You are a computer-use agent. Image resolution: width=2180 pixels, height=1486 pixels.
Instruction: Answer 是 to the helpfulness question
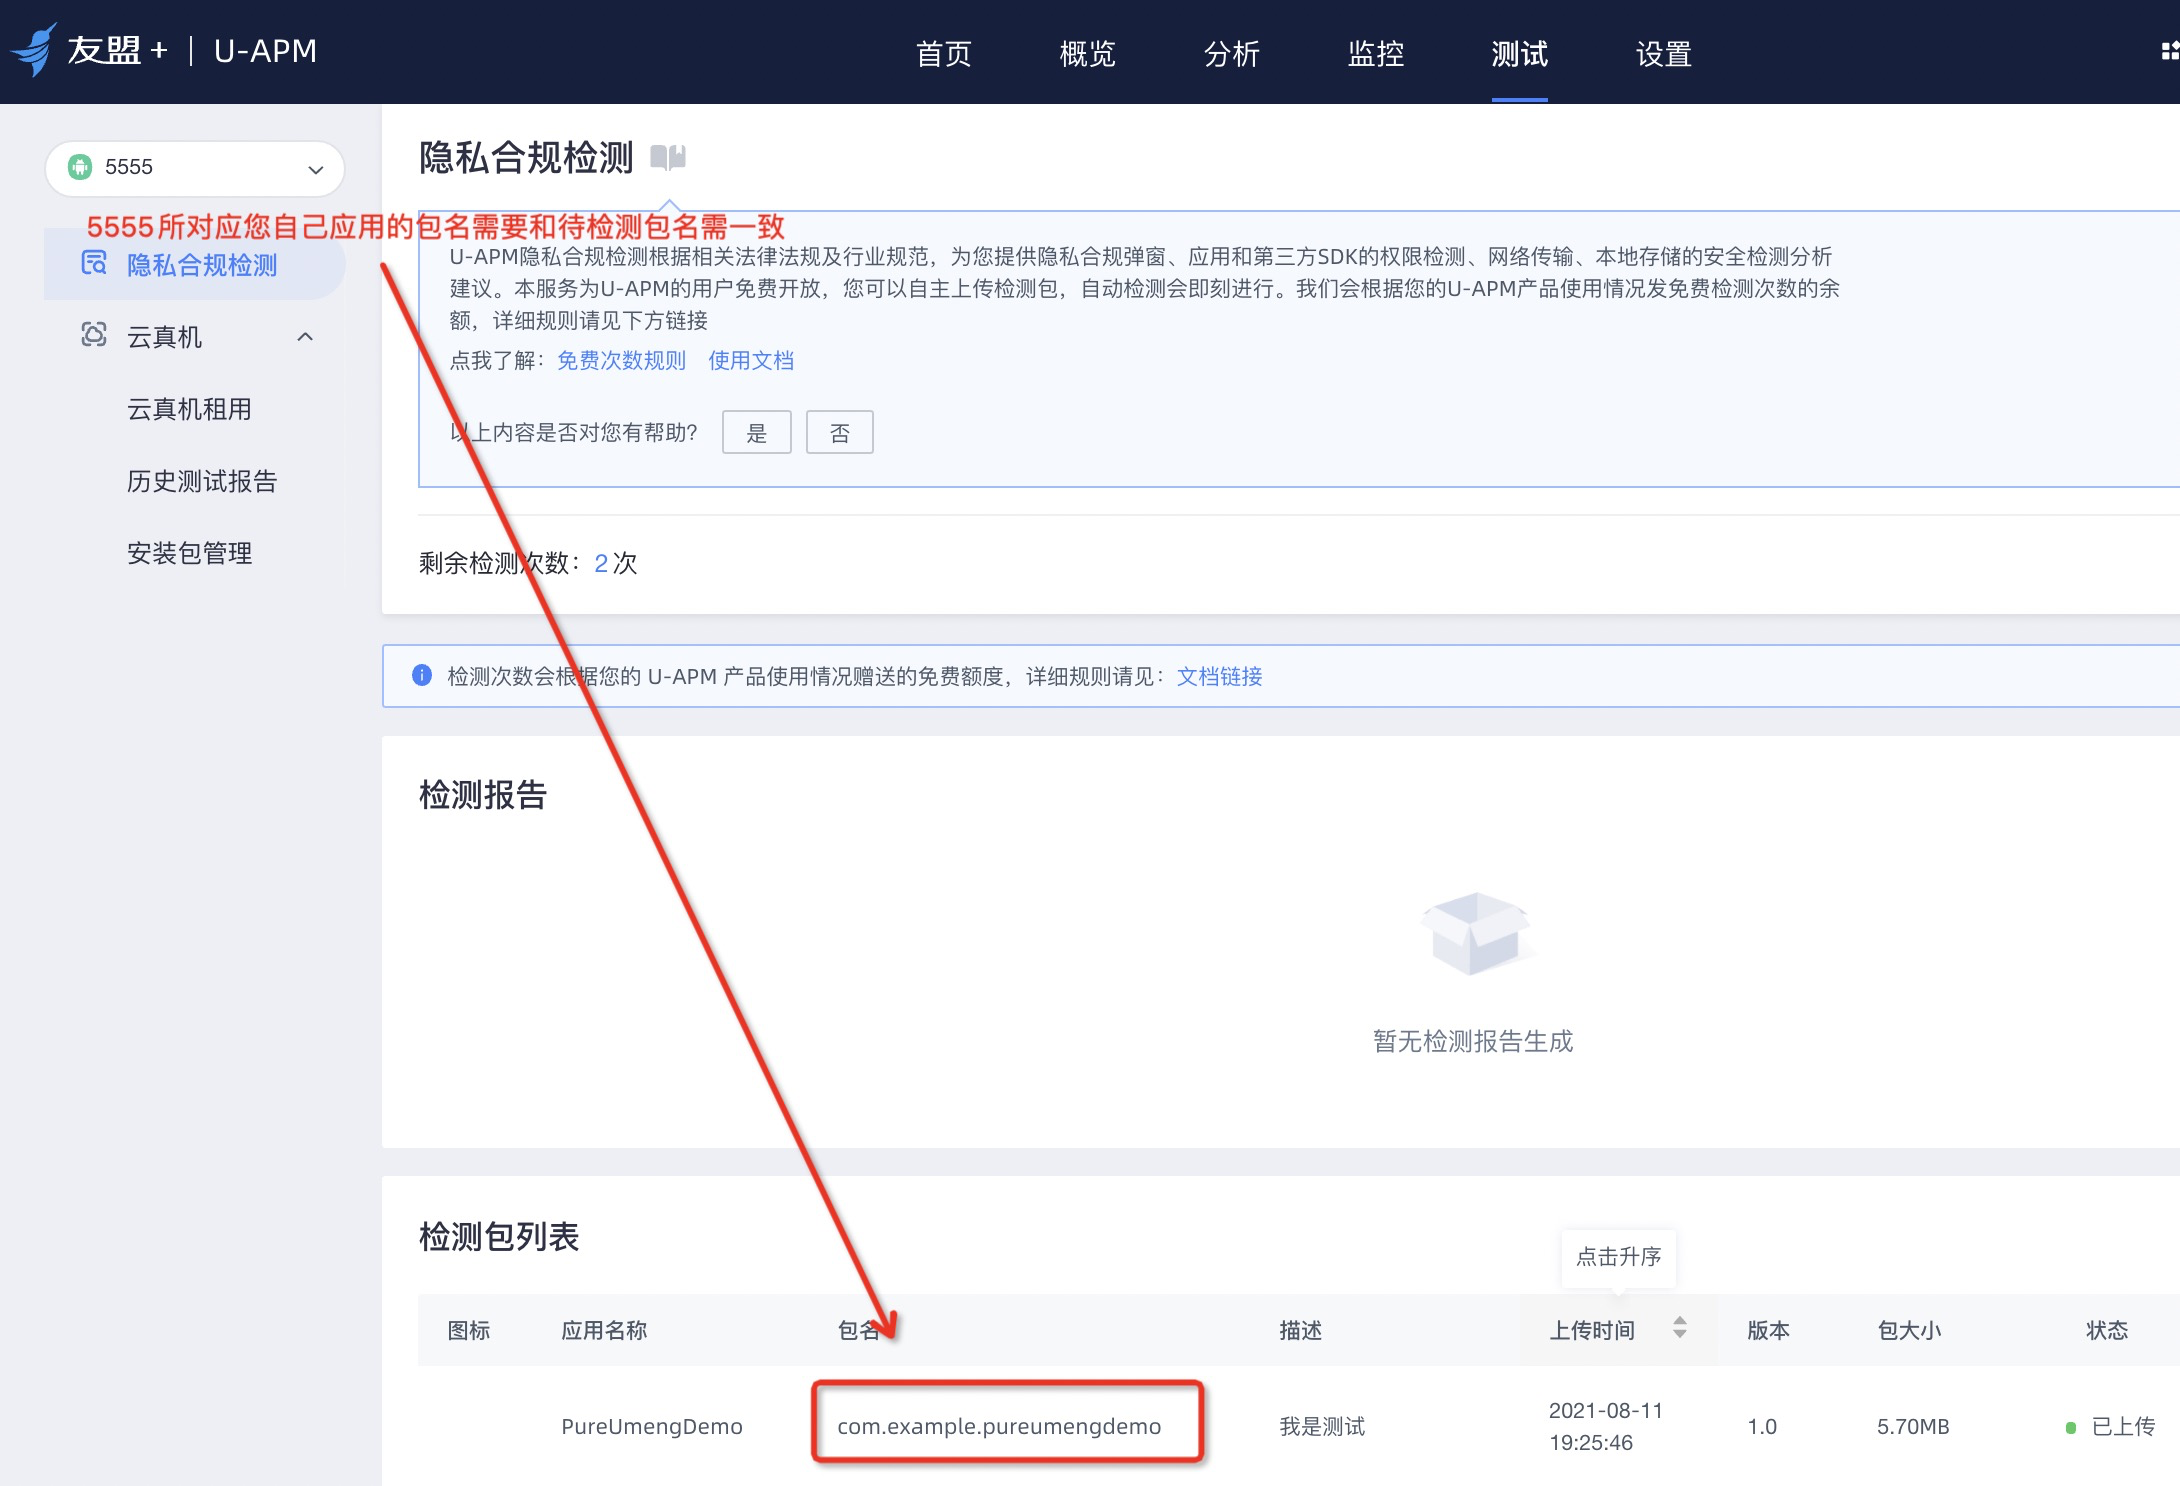click(x=757, y=433)
